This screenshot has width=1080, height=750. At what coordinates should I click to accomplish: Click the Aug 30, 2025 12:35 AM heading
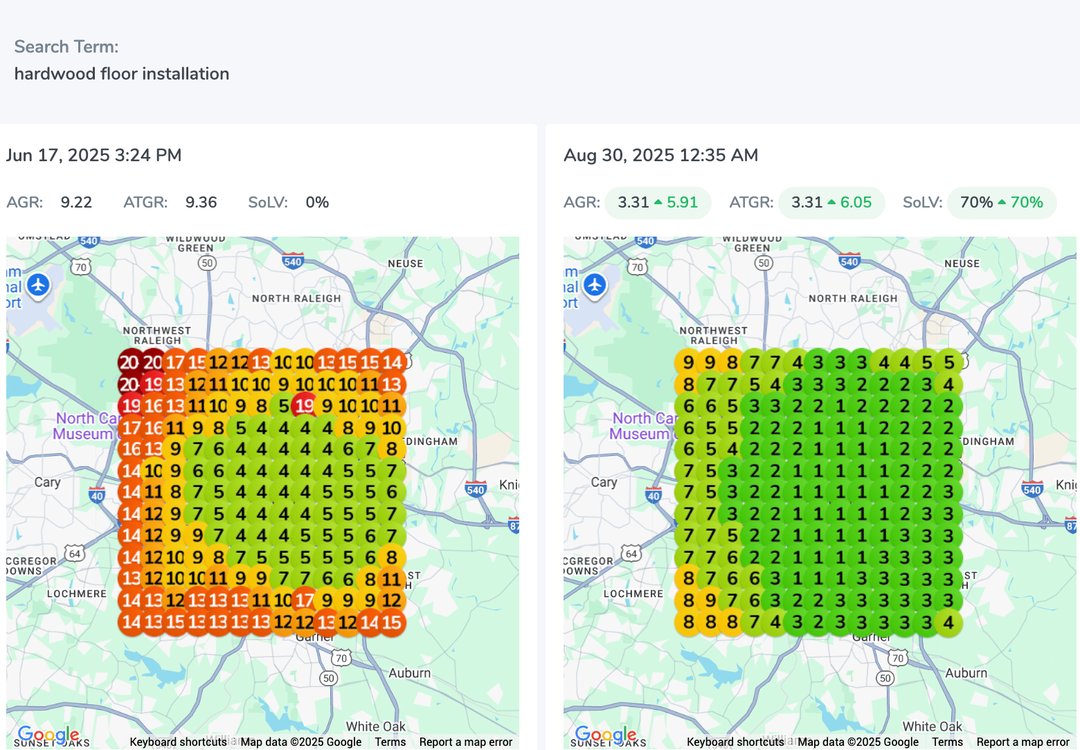tap(660, 155)
